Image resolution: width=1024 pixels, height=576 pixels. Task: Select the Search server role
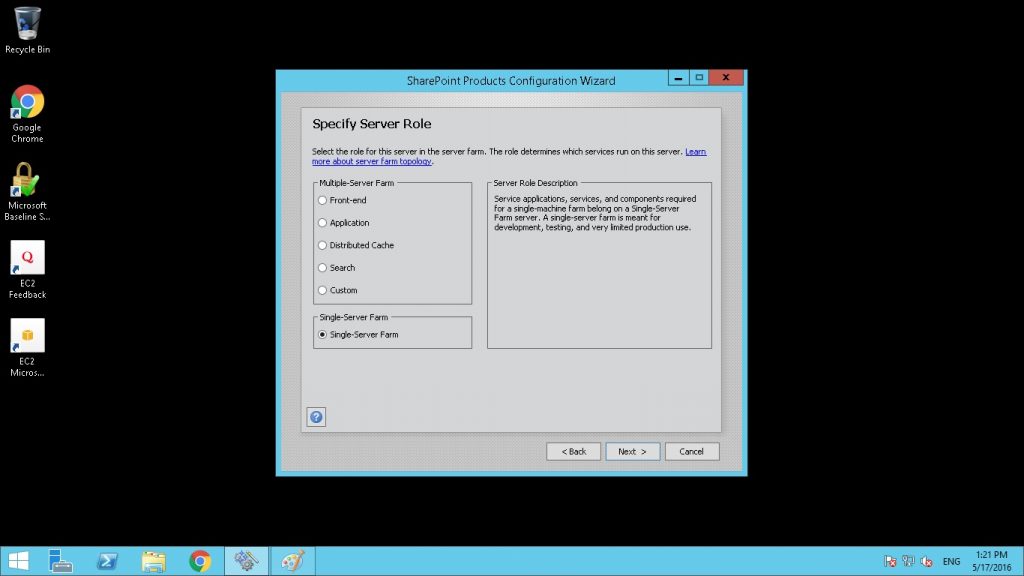tap(322, 268)
